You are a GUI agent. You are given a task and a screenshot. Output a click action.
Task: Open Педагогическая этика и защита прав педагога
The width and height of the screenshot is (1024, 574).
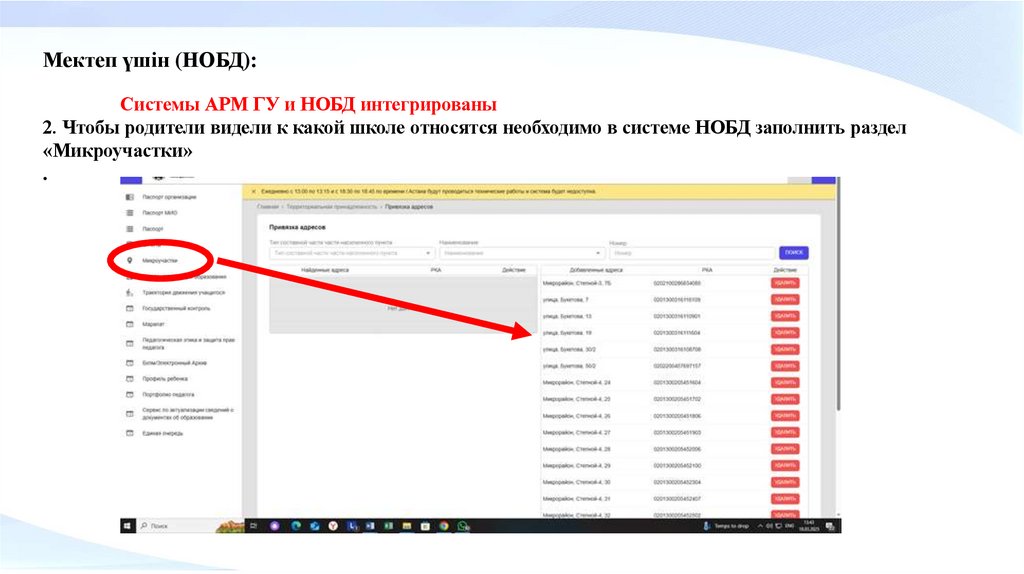(188, 343)
